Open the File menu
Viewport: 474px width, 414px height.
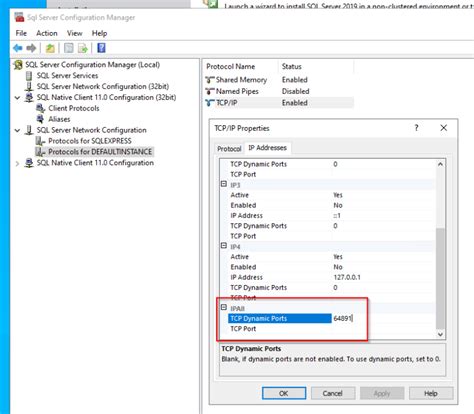(21, 33)
